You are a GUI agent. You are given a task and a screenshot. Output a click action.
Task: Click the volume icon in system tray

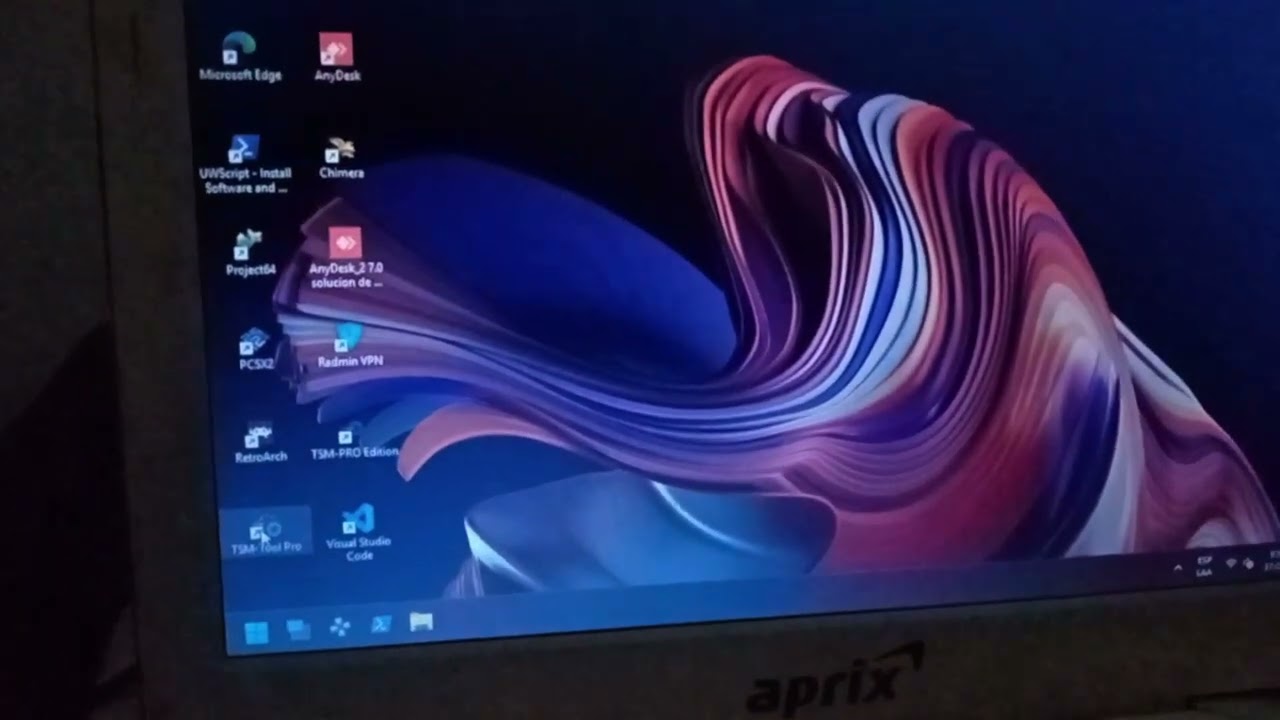click(1249, 562)
